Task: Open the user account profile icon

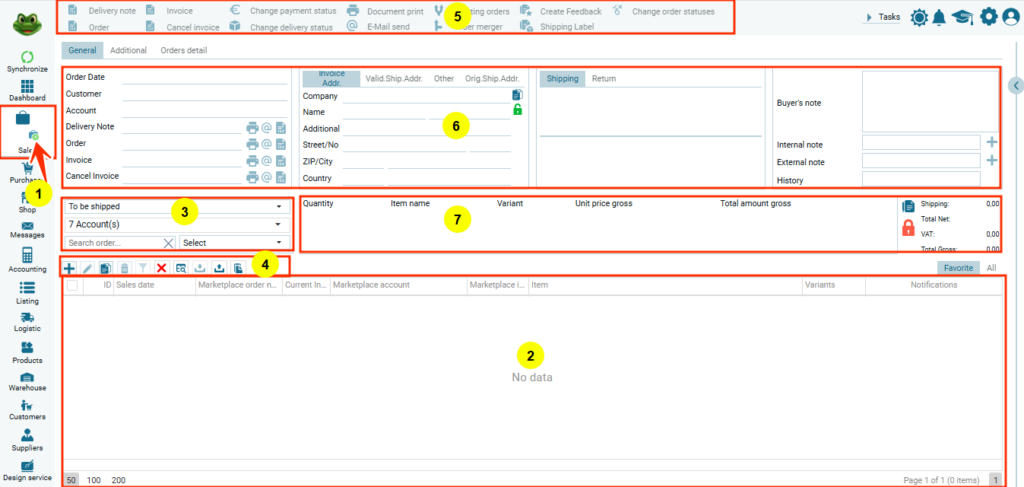Action: 1009,17
